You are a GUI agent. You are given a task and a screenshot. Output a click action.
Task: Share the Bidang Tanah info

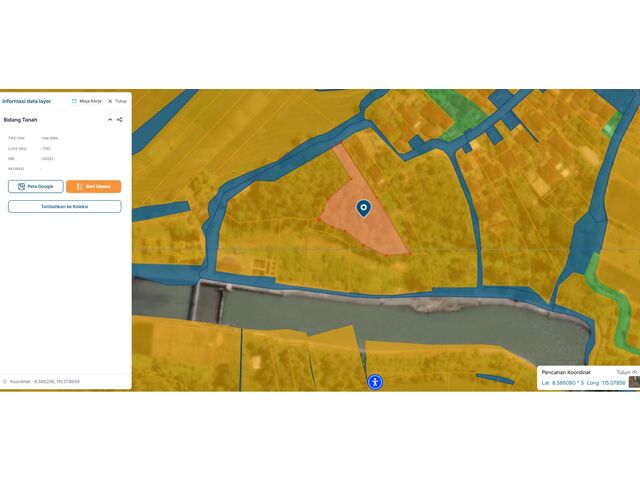click(120, 120)
